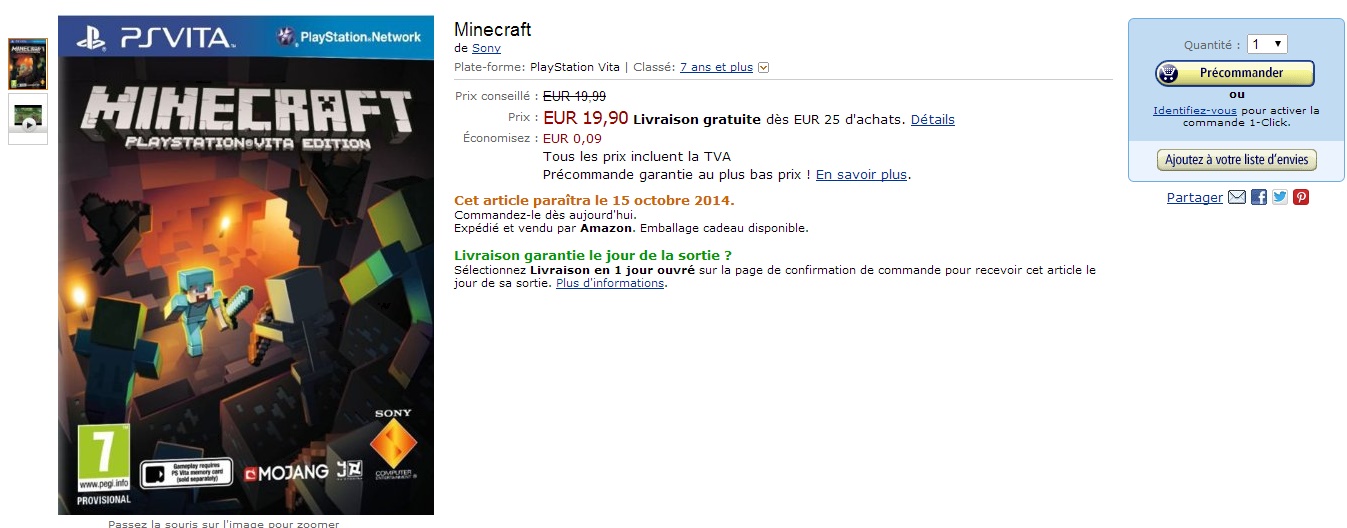Viewport: 1347px width, 528px height.
Task: Click the large Minecraft box art image
Action: [x=246, y=265]
